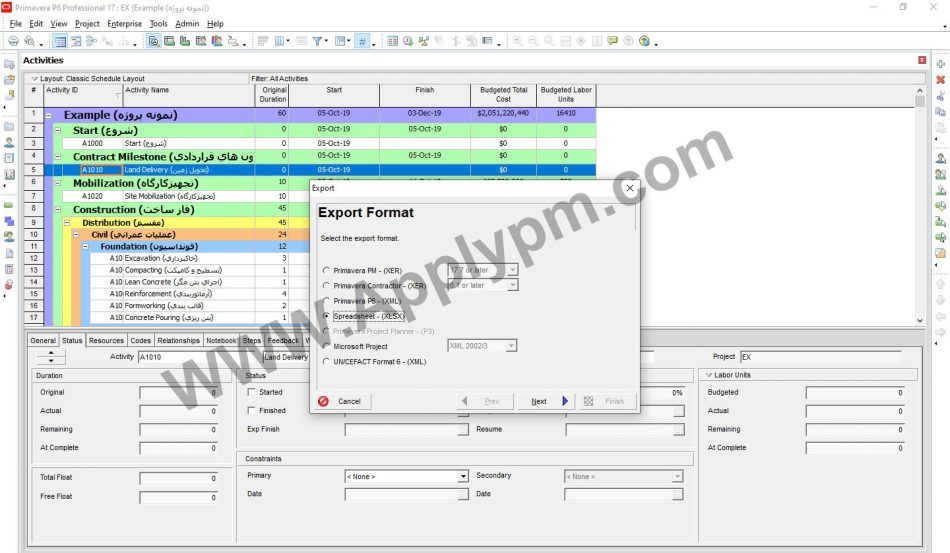The image size is (950, 553).
Task: Collapse the Construction WBS group
Action: click(x=58, y=210)
